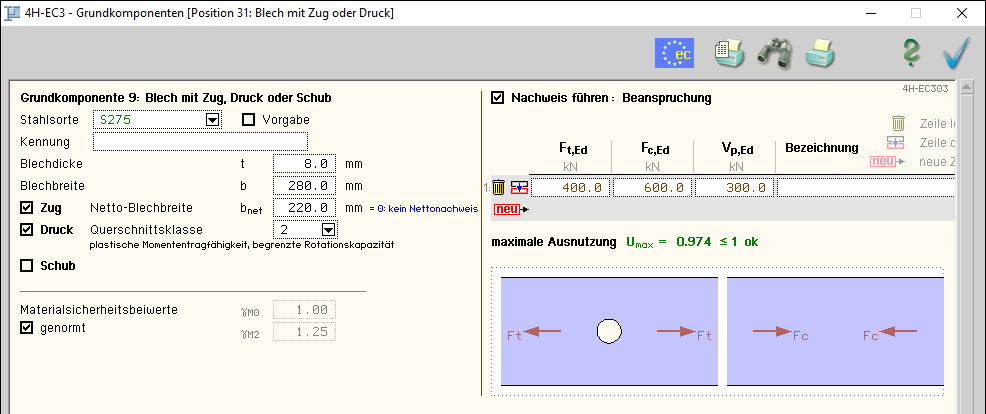Delete load row 1 with trash icon
Image resolution: width=986 pixels, height=414 pixels.
pyautogui.click(x=498, y=187)
